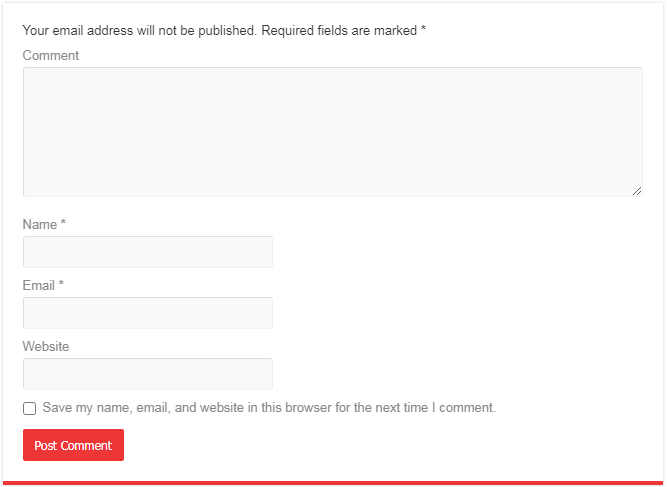Click the asterisk after 'Required fields are marked'
Image resolution: width=667 pixels, height=487 pixels.
tap(423, 28)
